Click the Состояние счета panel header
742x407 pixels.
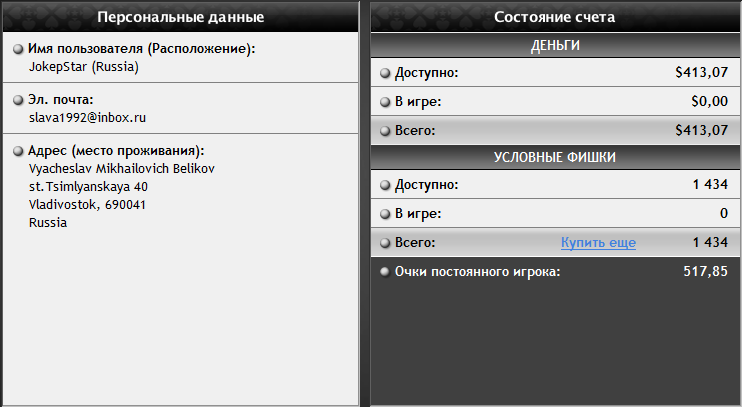(555, 17)
